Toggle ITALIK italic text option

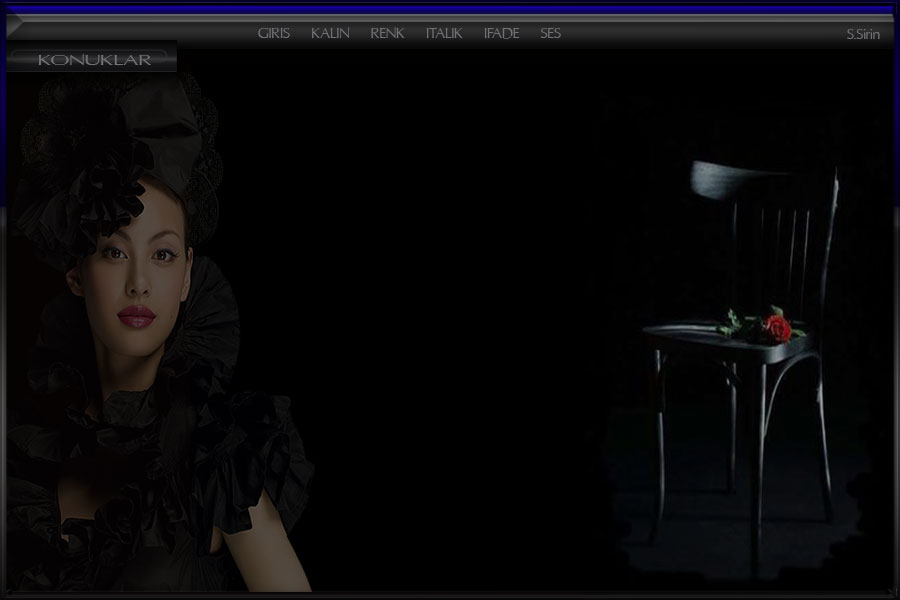point(443,33)
